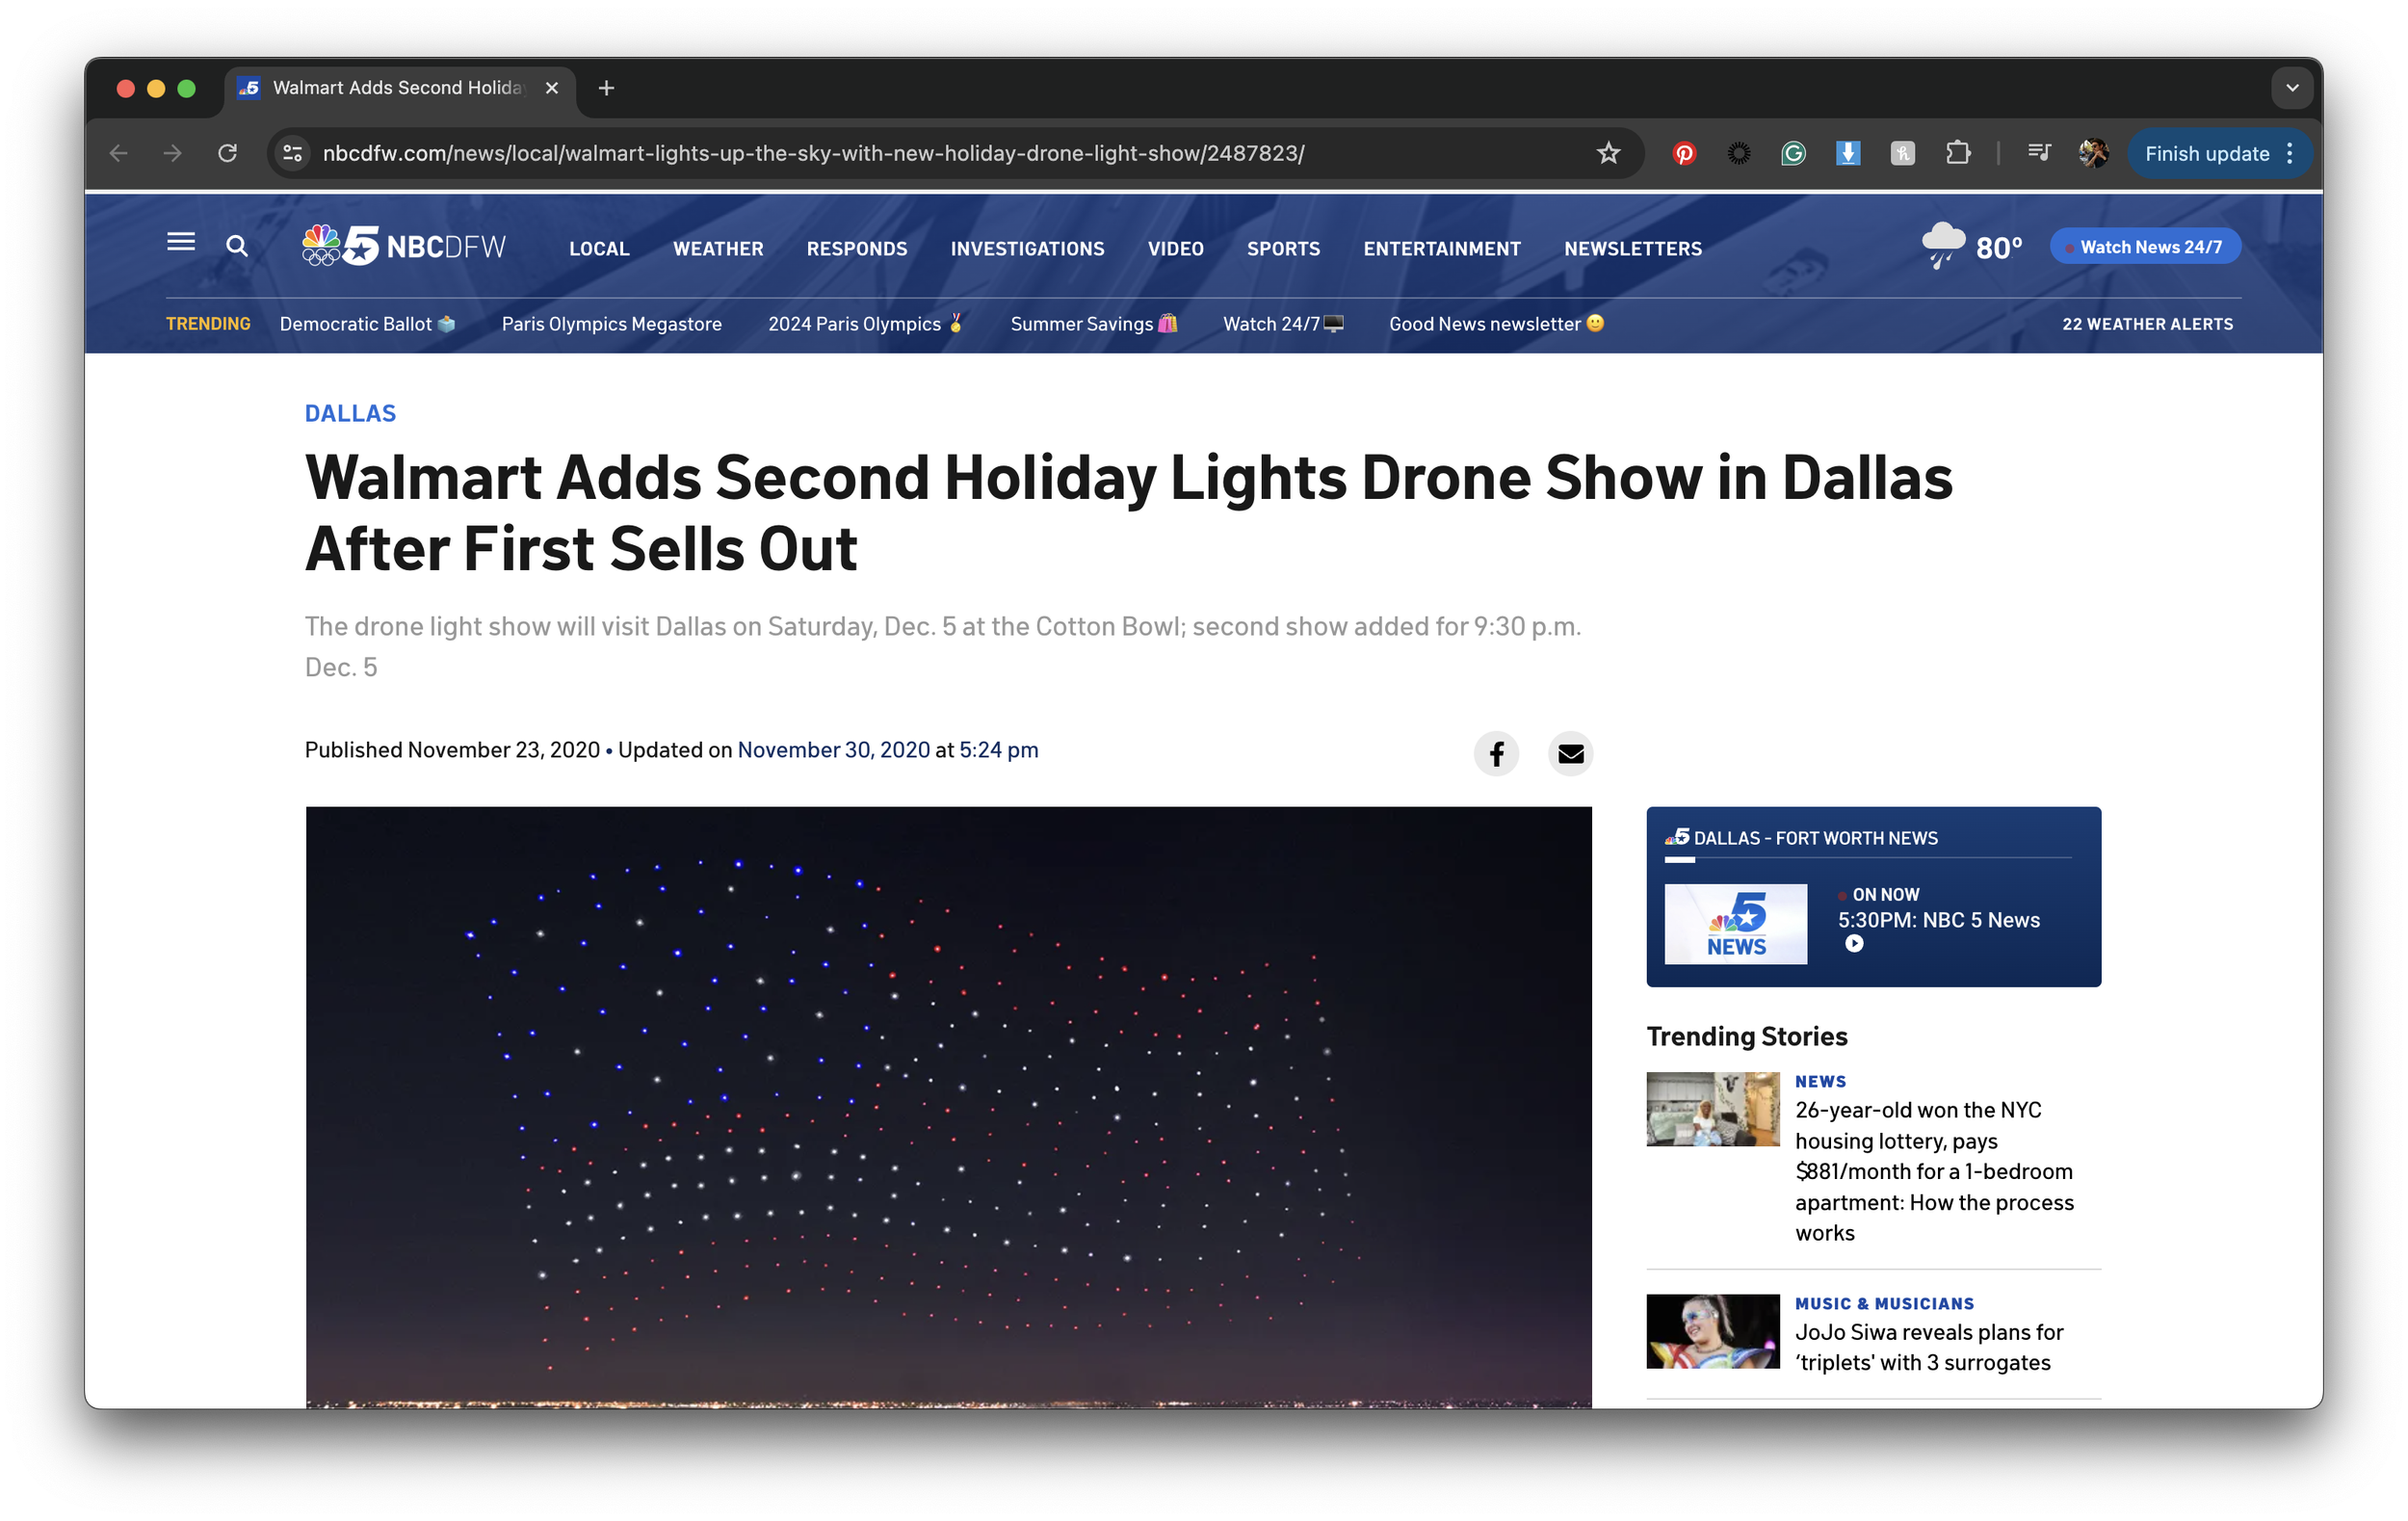Image resolution: width=2408 pixels, height=1521 pixels.
Task: Expand the tab search dropdown arrow
Action: (x=2292, y=89)
